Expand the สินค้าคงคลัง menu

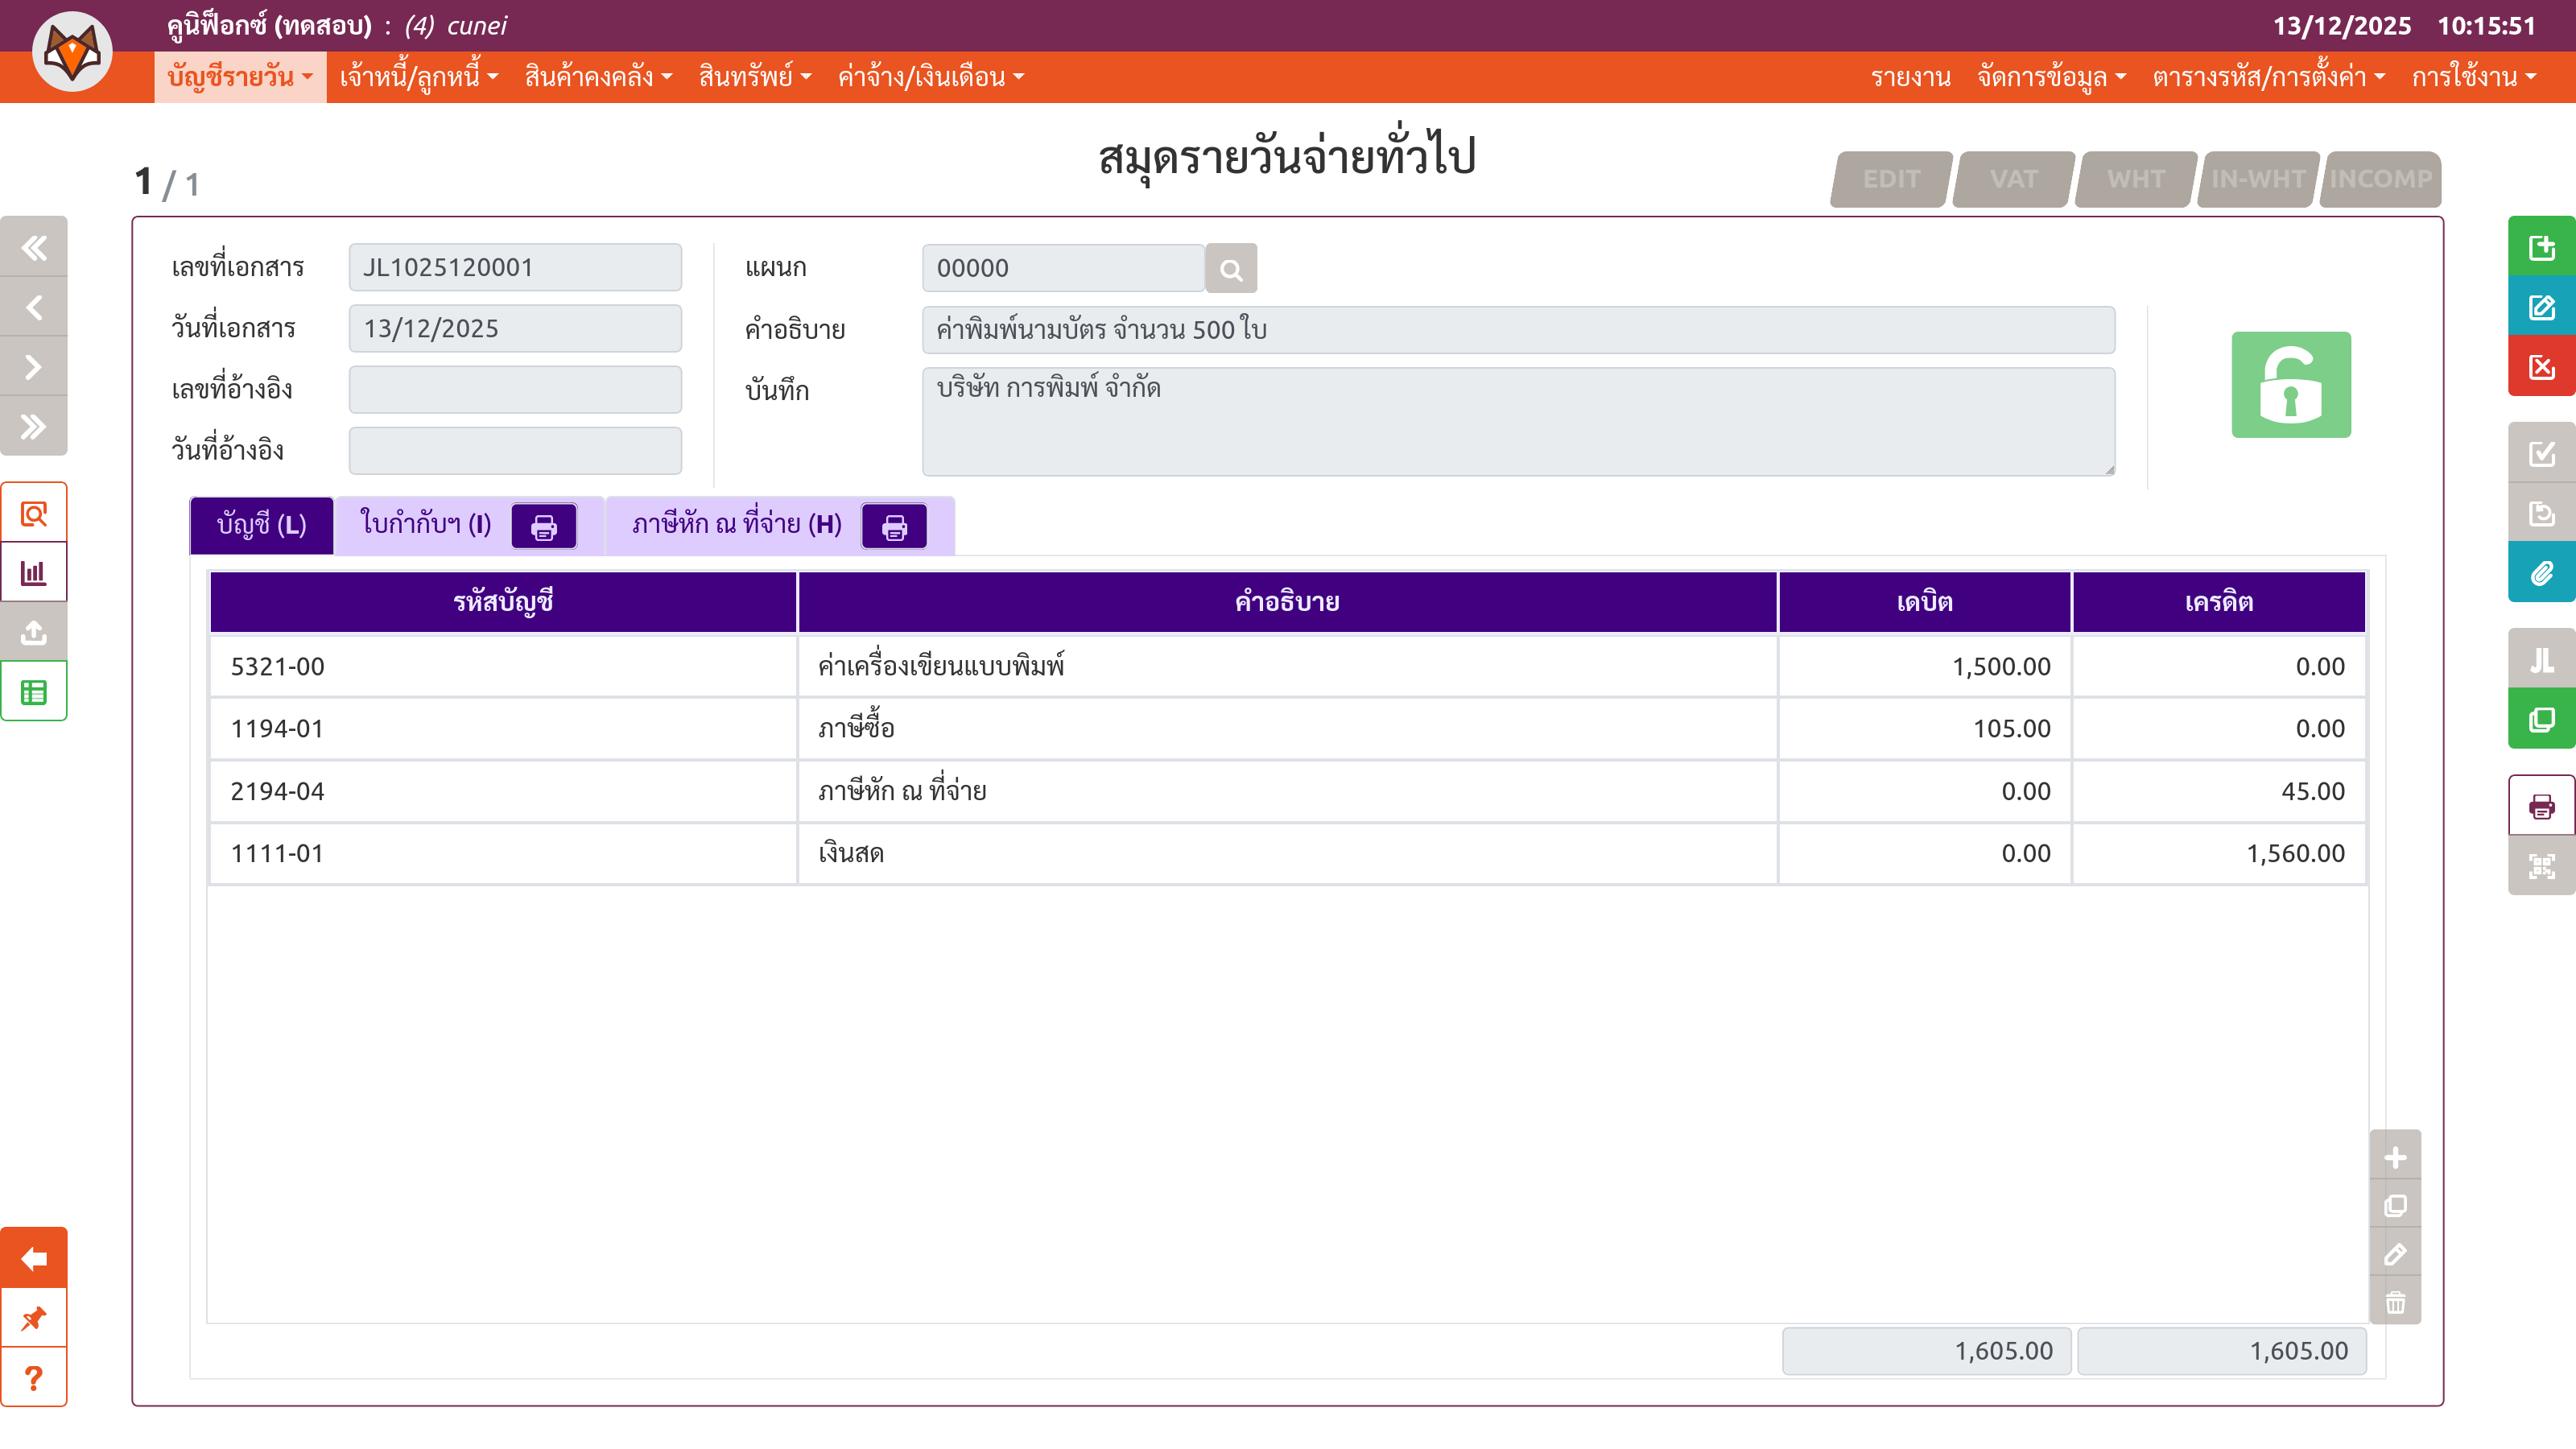click(598, 77)
